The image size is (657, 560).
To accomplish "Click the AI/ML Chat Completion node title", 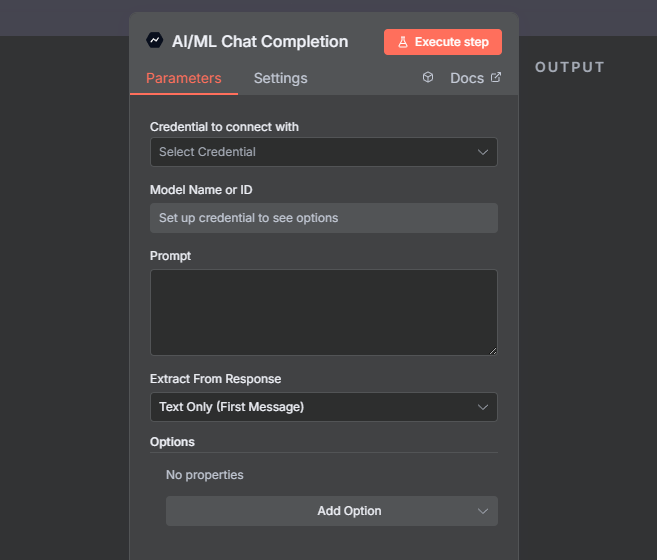I will click(x=260, y=42).
